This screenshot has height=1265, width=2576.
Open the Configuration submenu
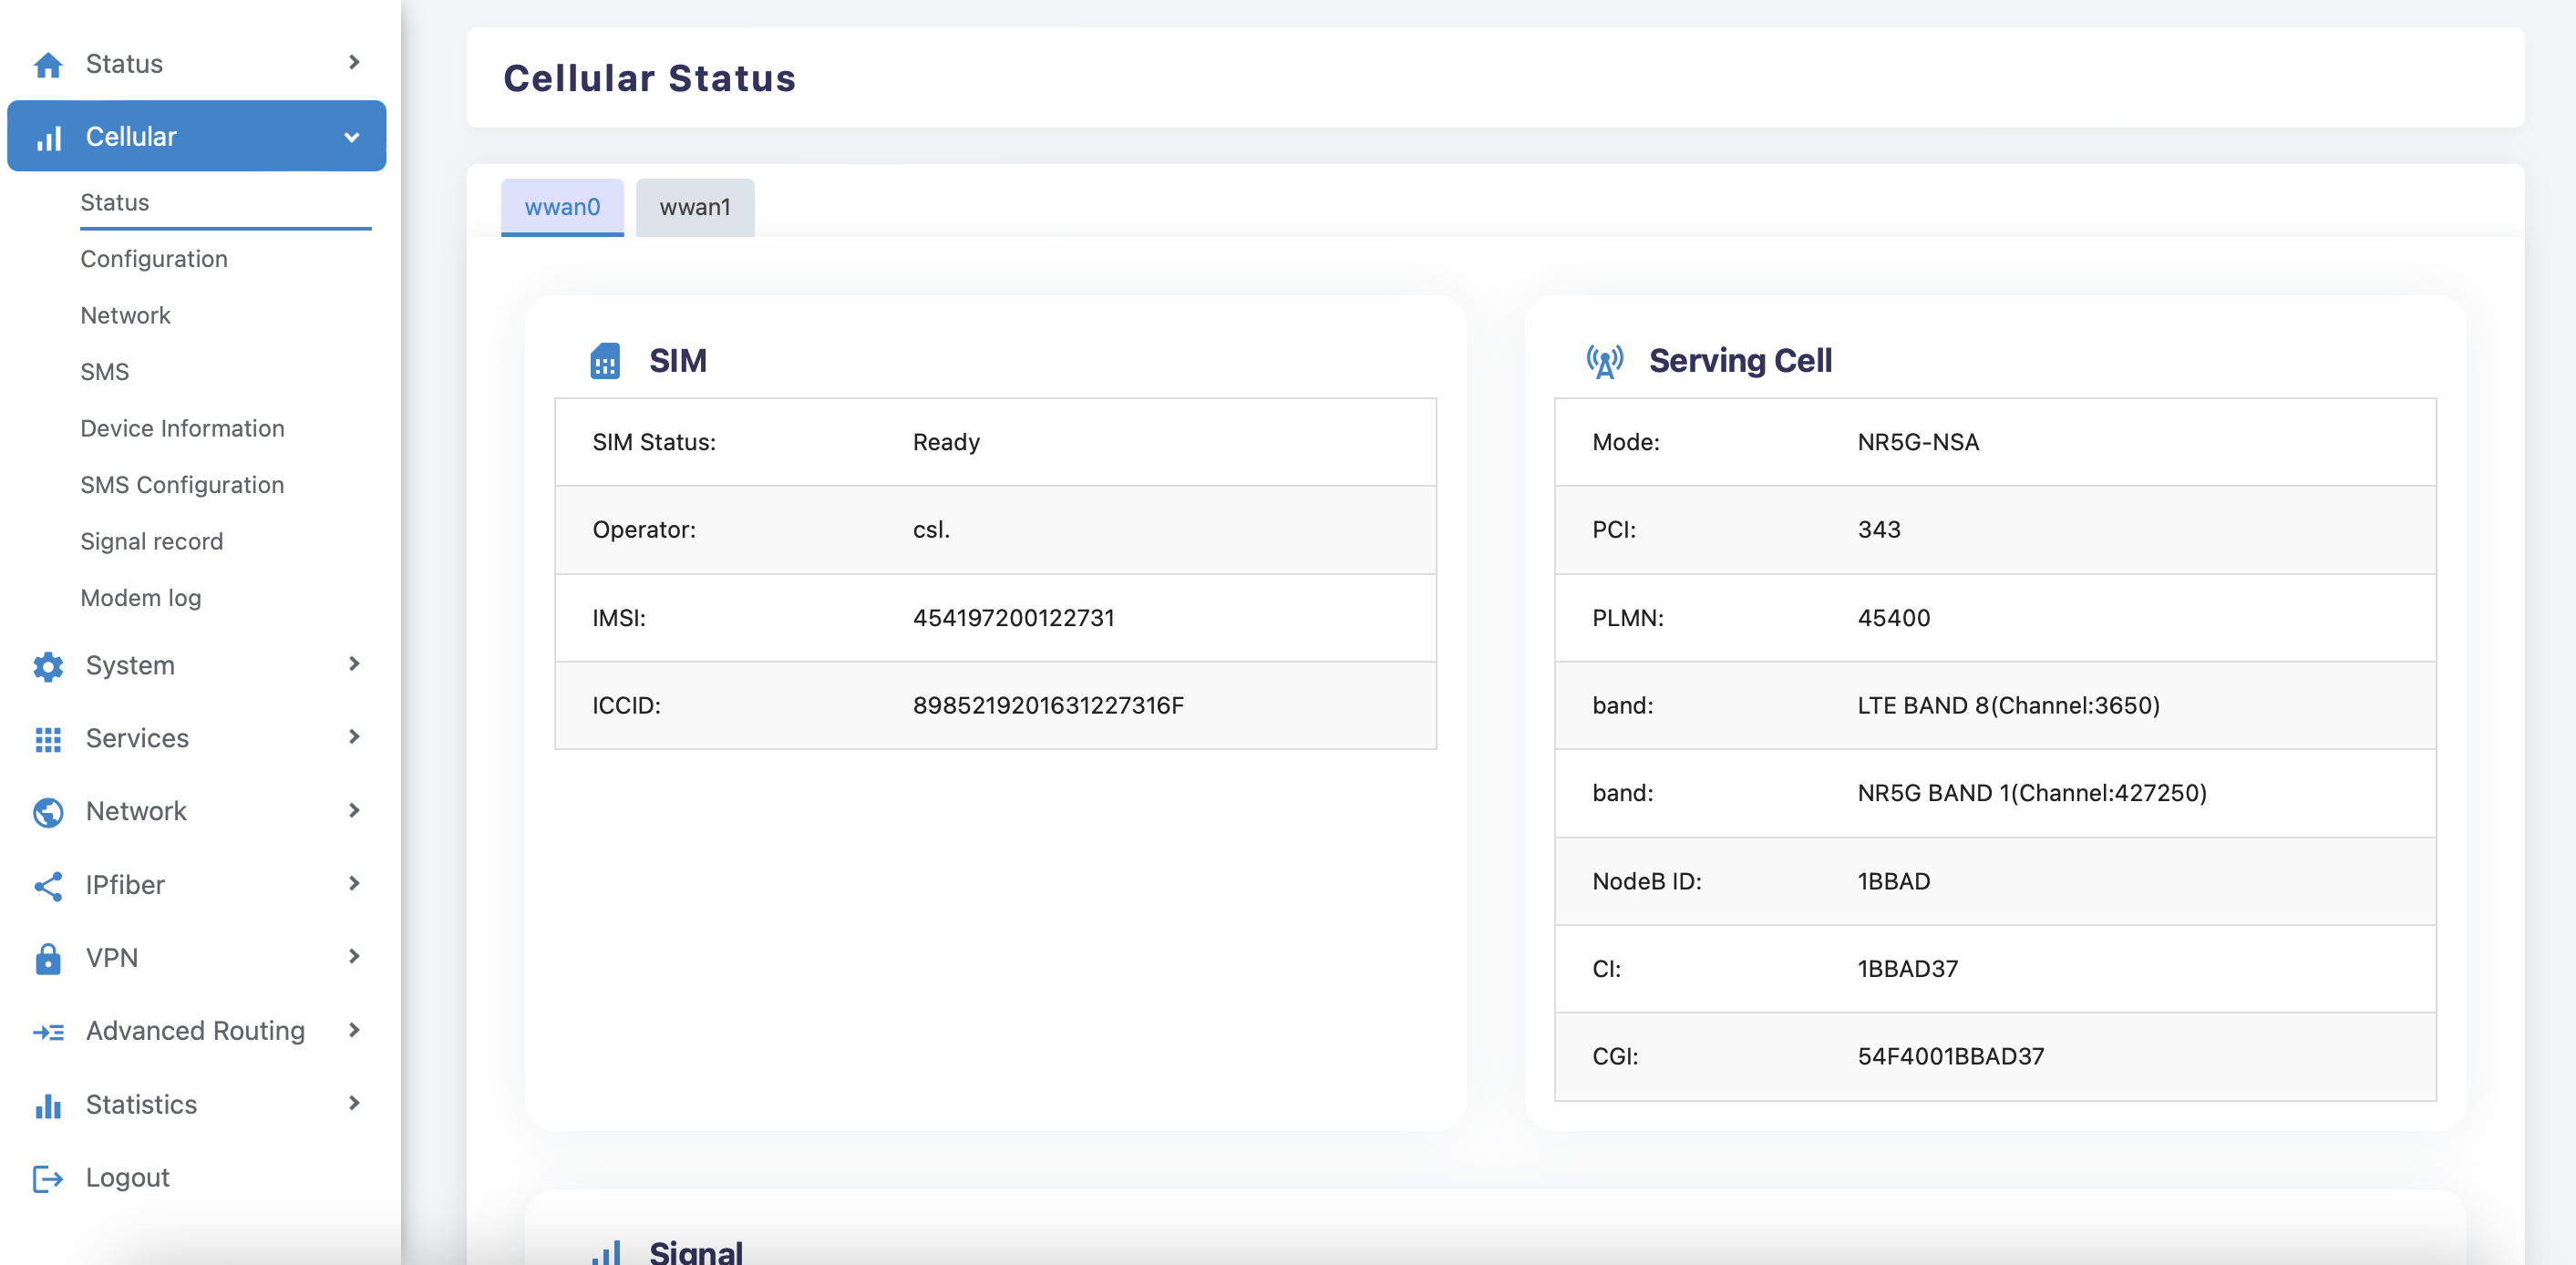[154, 258]
